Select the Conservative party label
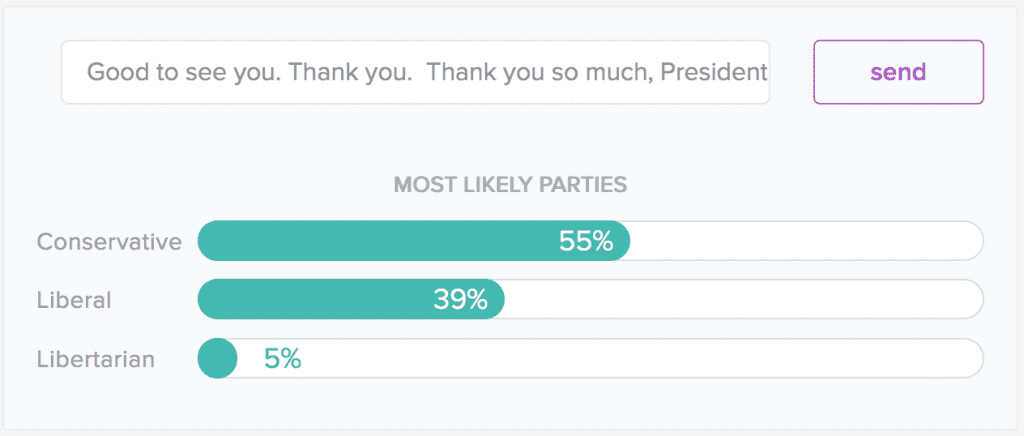Viewport: 1024px width, 436px height. (x=109, y=241)
